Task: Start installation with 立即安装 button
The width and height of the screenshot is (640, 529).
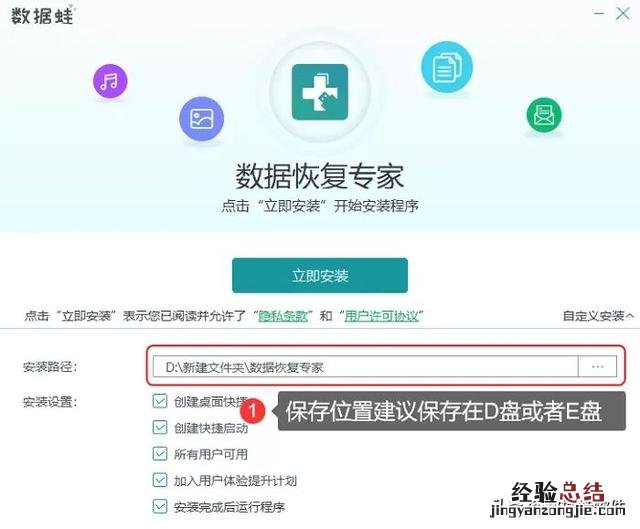Action: 320,276
